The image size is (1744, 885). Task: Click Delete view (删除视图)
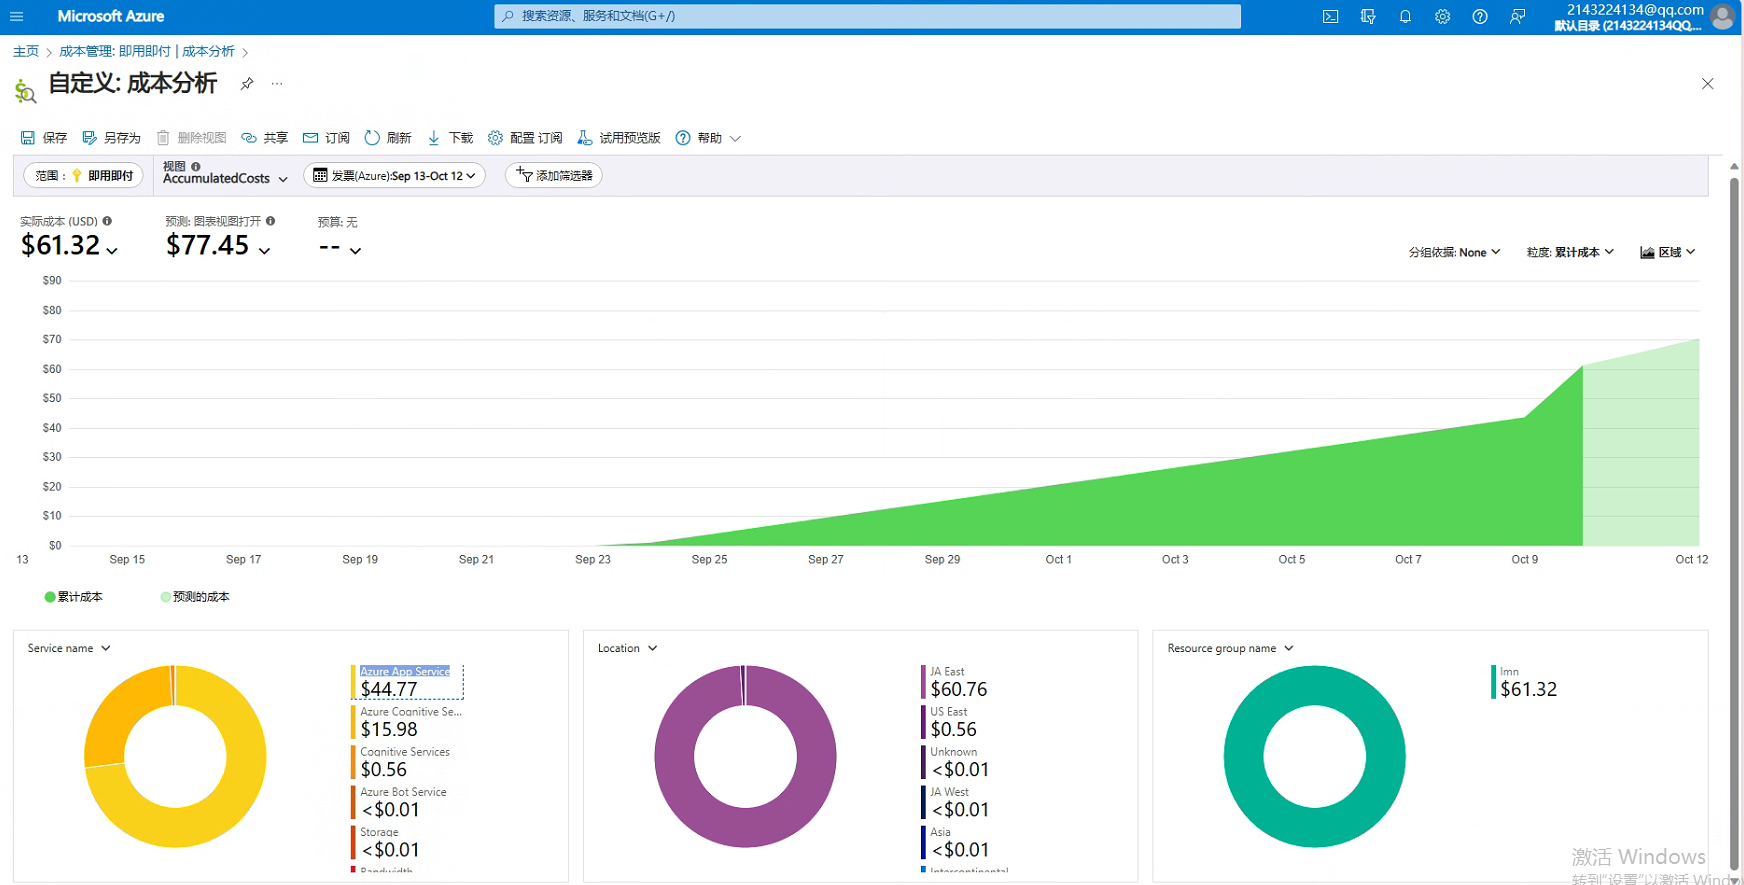click(x=191, y=138)
